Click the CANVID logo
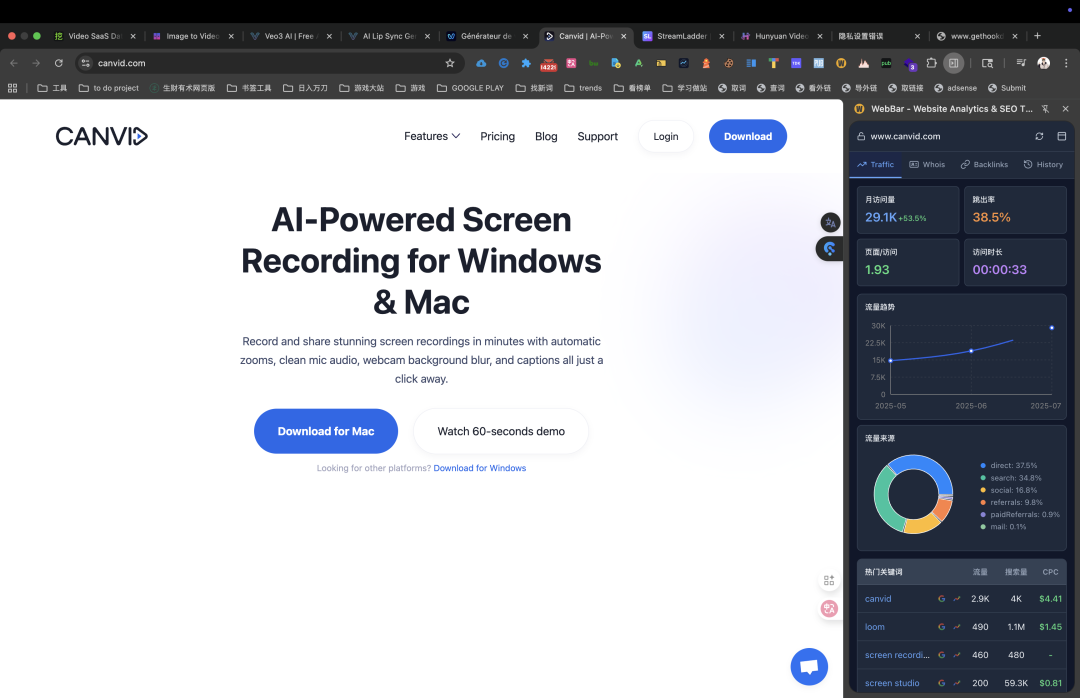 pos(101,136)
